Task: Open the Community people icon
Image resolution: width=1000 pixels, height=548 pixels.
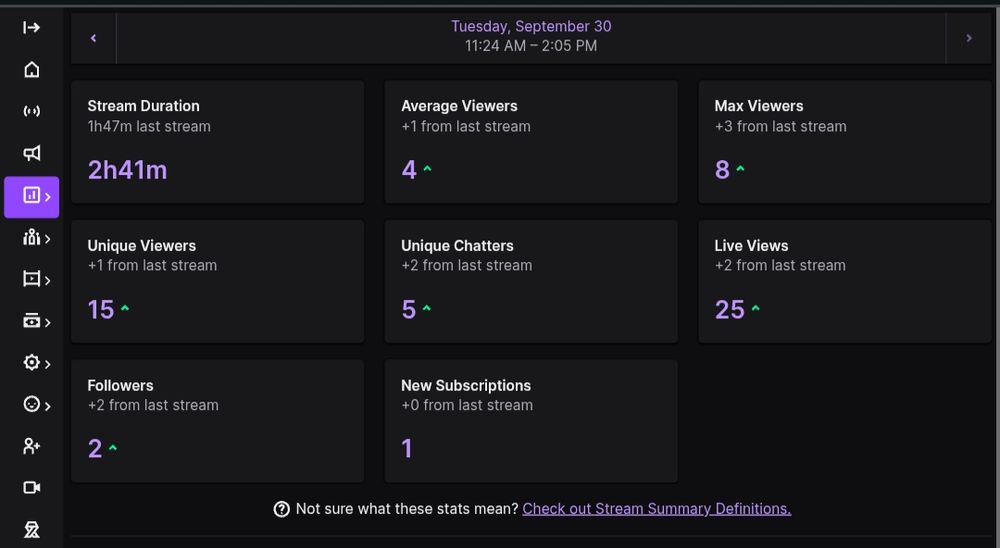Action: [31, 238]
